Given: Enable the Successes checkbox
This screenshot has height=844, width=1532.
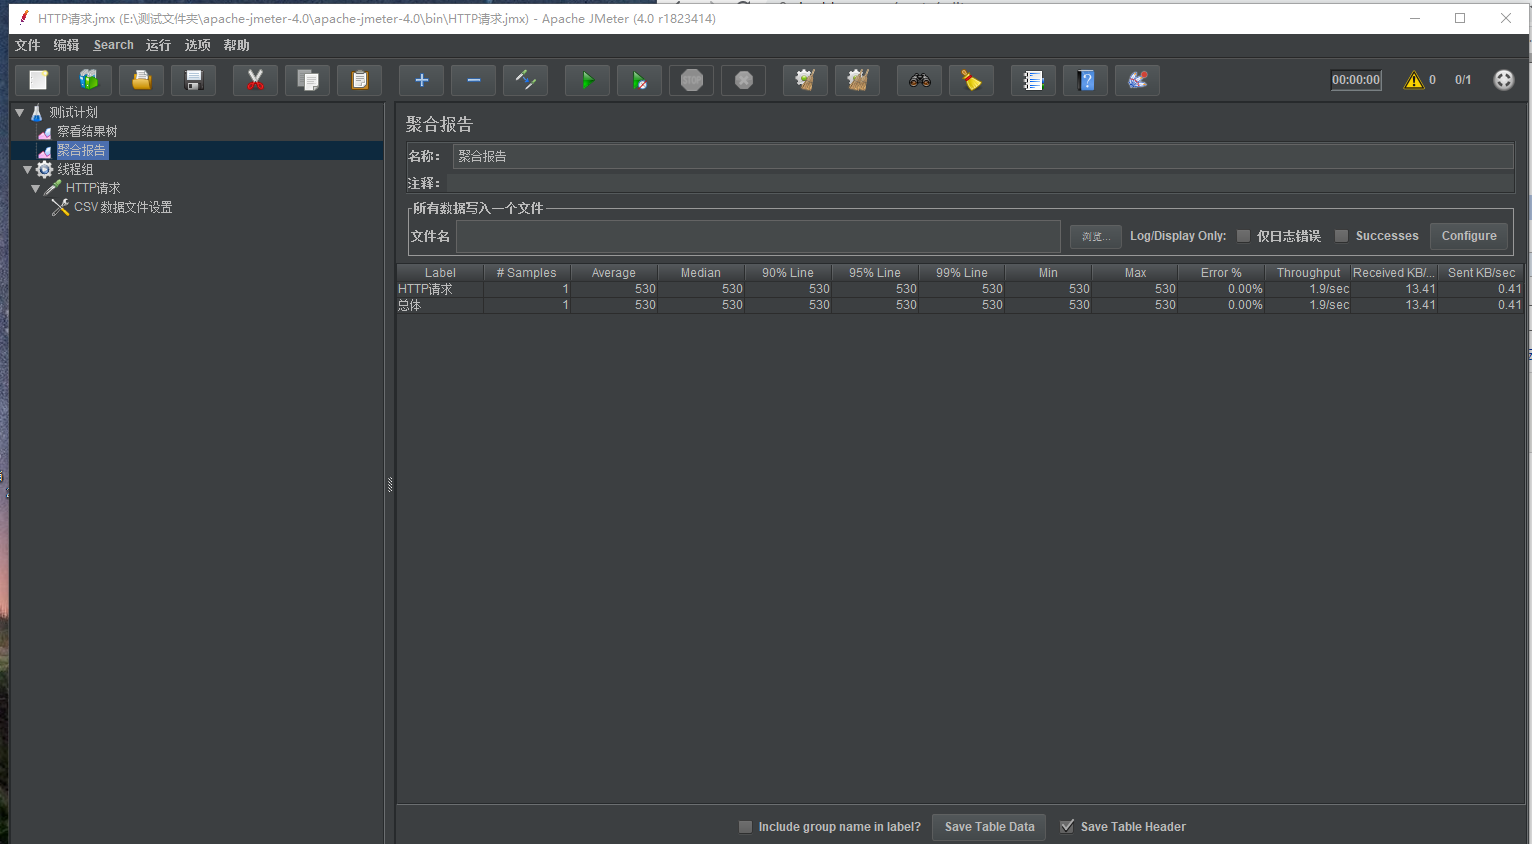Looking at the screenshot, I should click(1342, 236).
